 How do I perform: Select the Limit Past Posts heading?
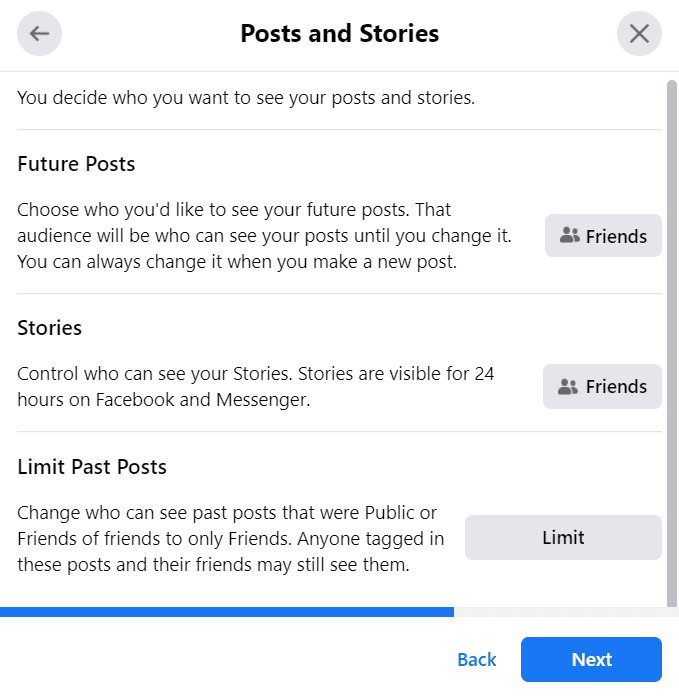[92, 467]
